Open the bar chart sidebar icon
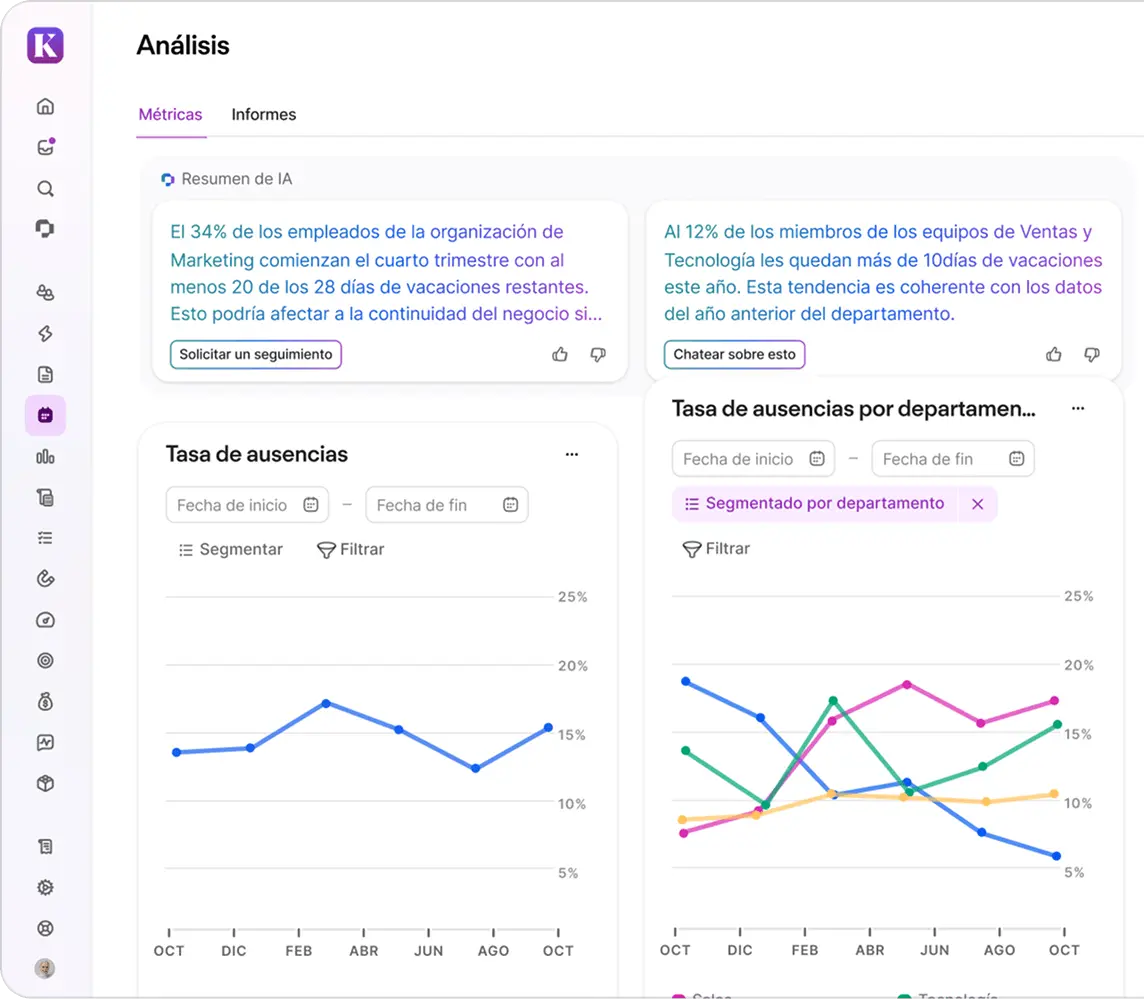This screenshot has height=999, width=1144. pyautogui.click(x=45, y=457)
